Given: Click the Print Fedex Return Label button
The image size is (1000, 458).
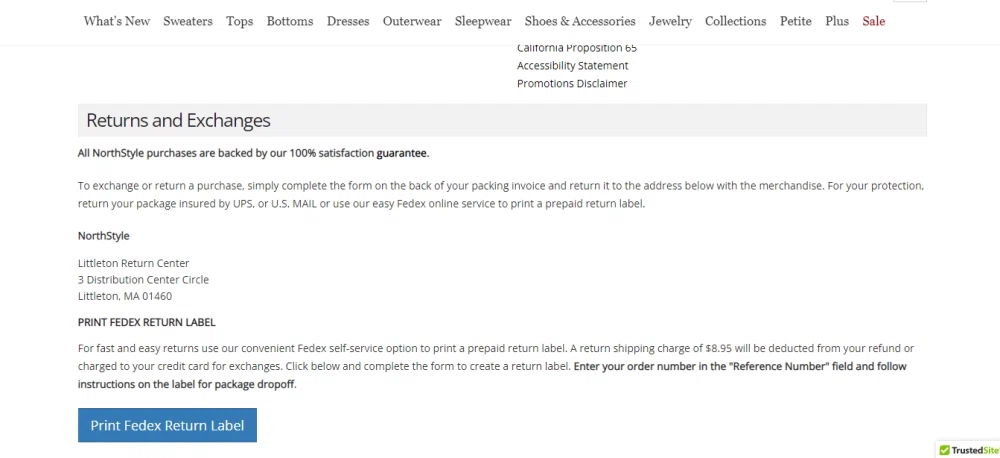Looking at the screenshot, I should tap(167, 425).
